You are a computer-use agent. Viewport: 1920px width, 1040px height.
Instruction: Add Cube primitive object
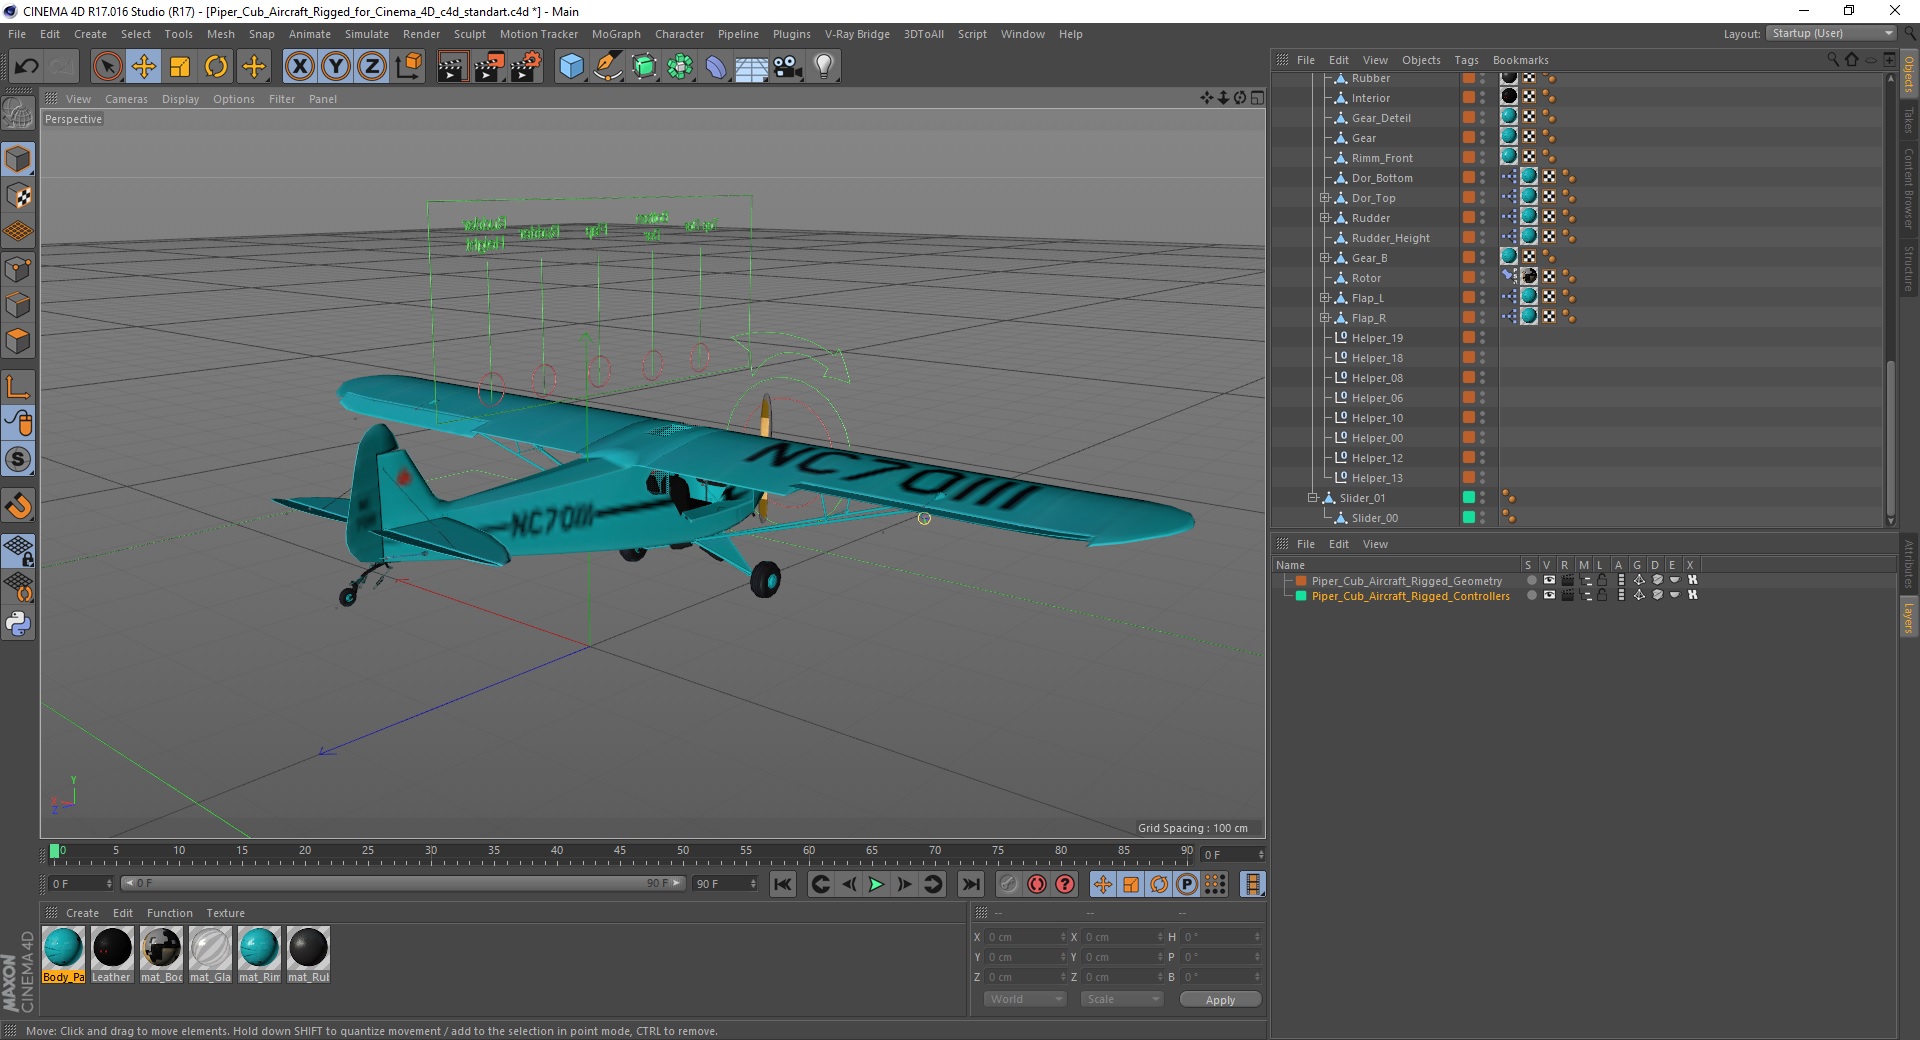571,67
